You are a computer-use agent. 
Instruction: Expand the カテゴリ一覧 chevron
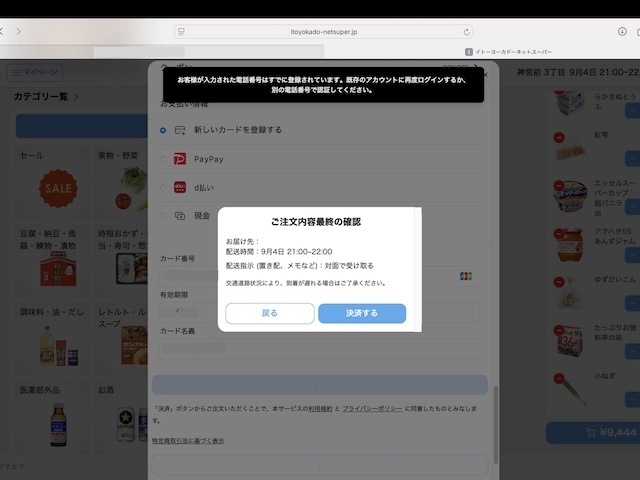(76, 97)
